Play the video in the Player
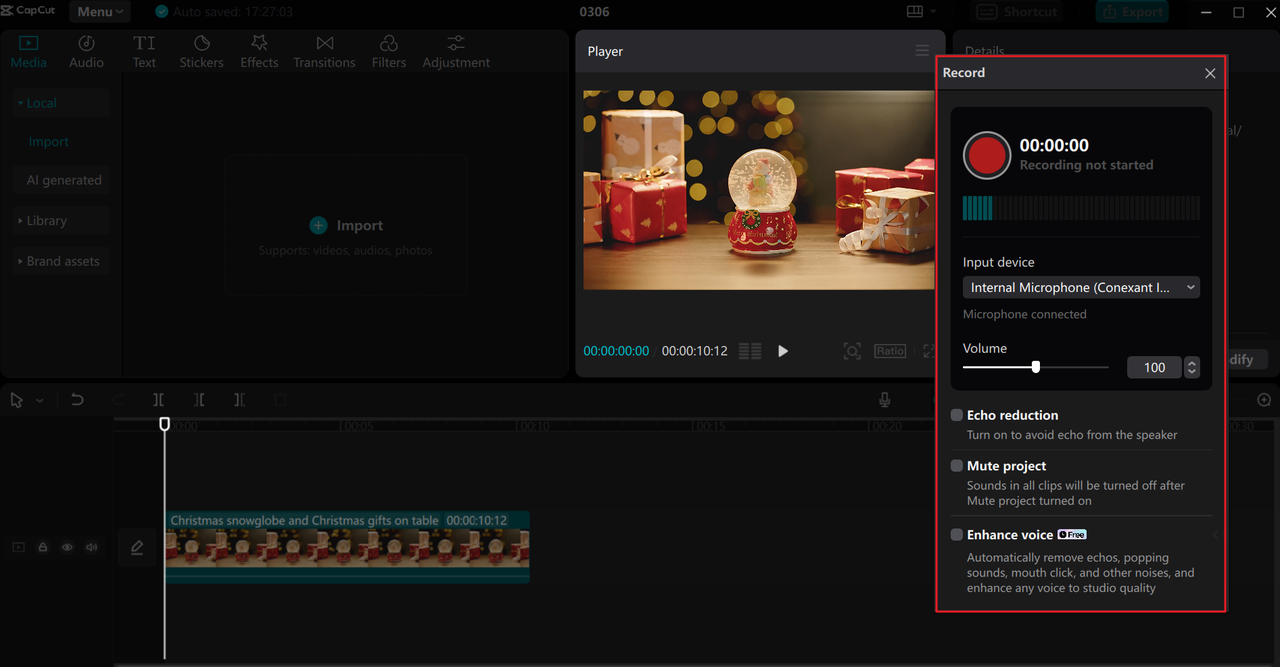 (x=783, y=351)
